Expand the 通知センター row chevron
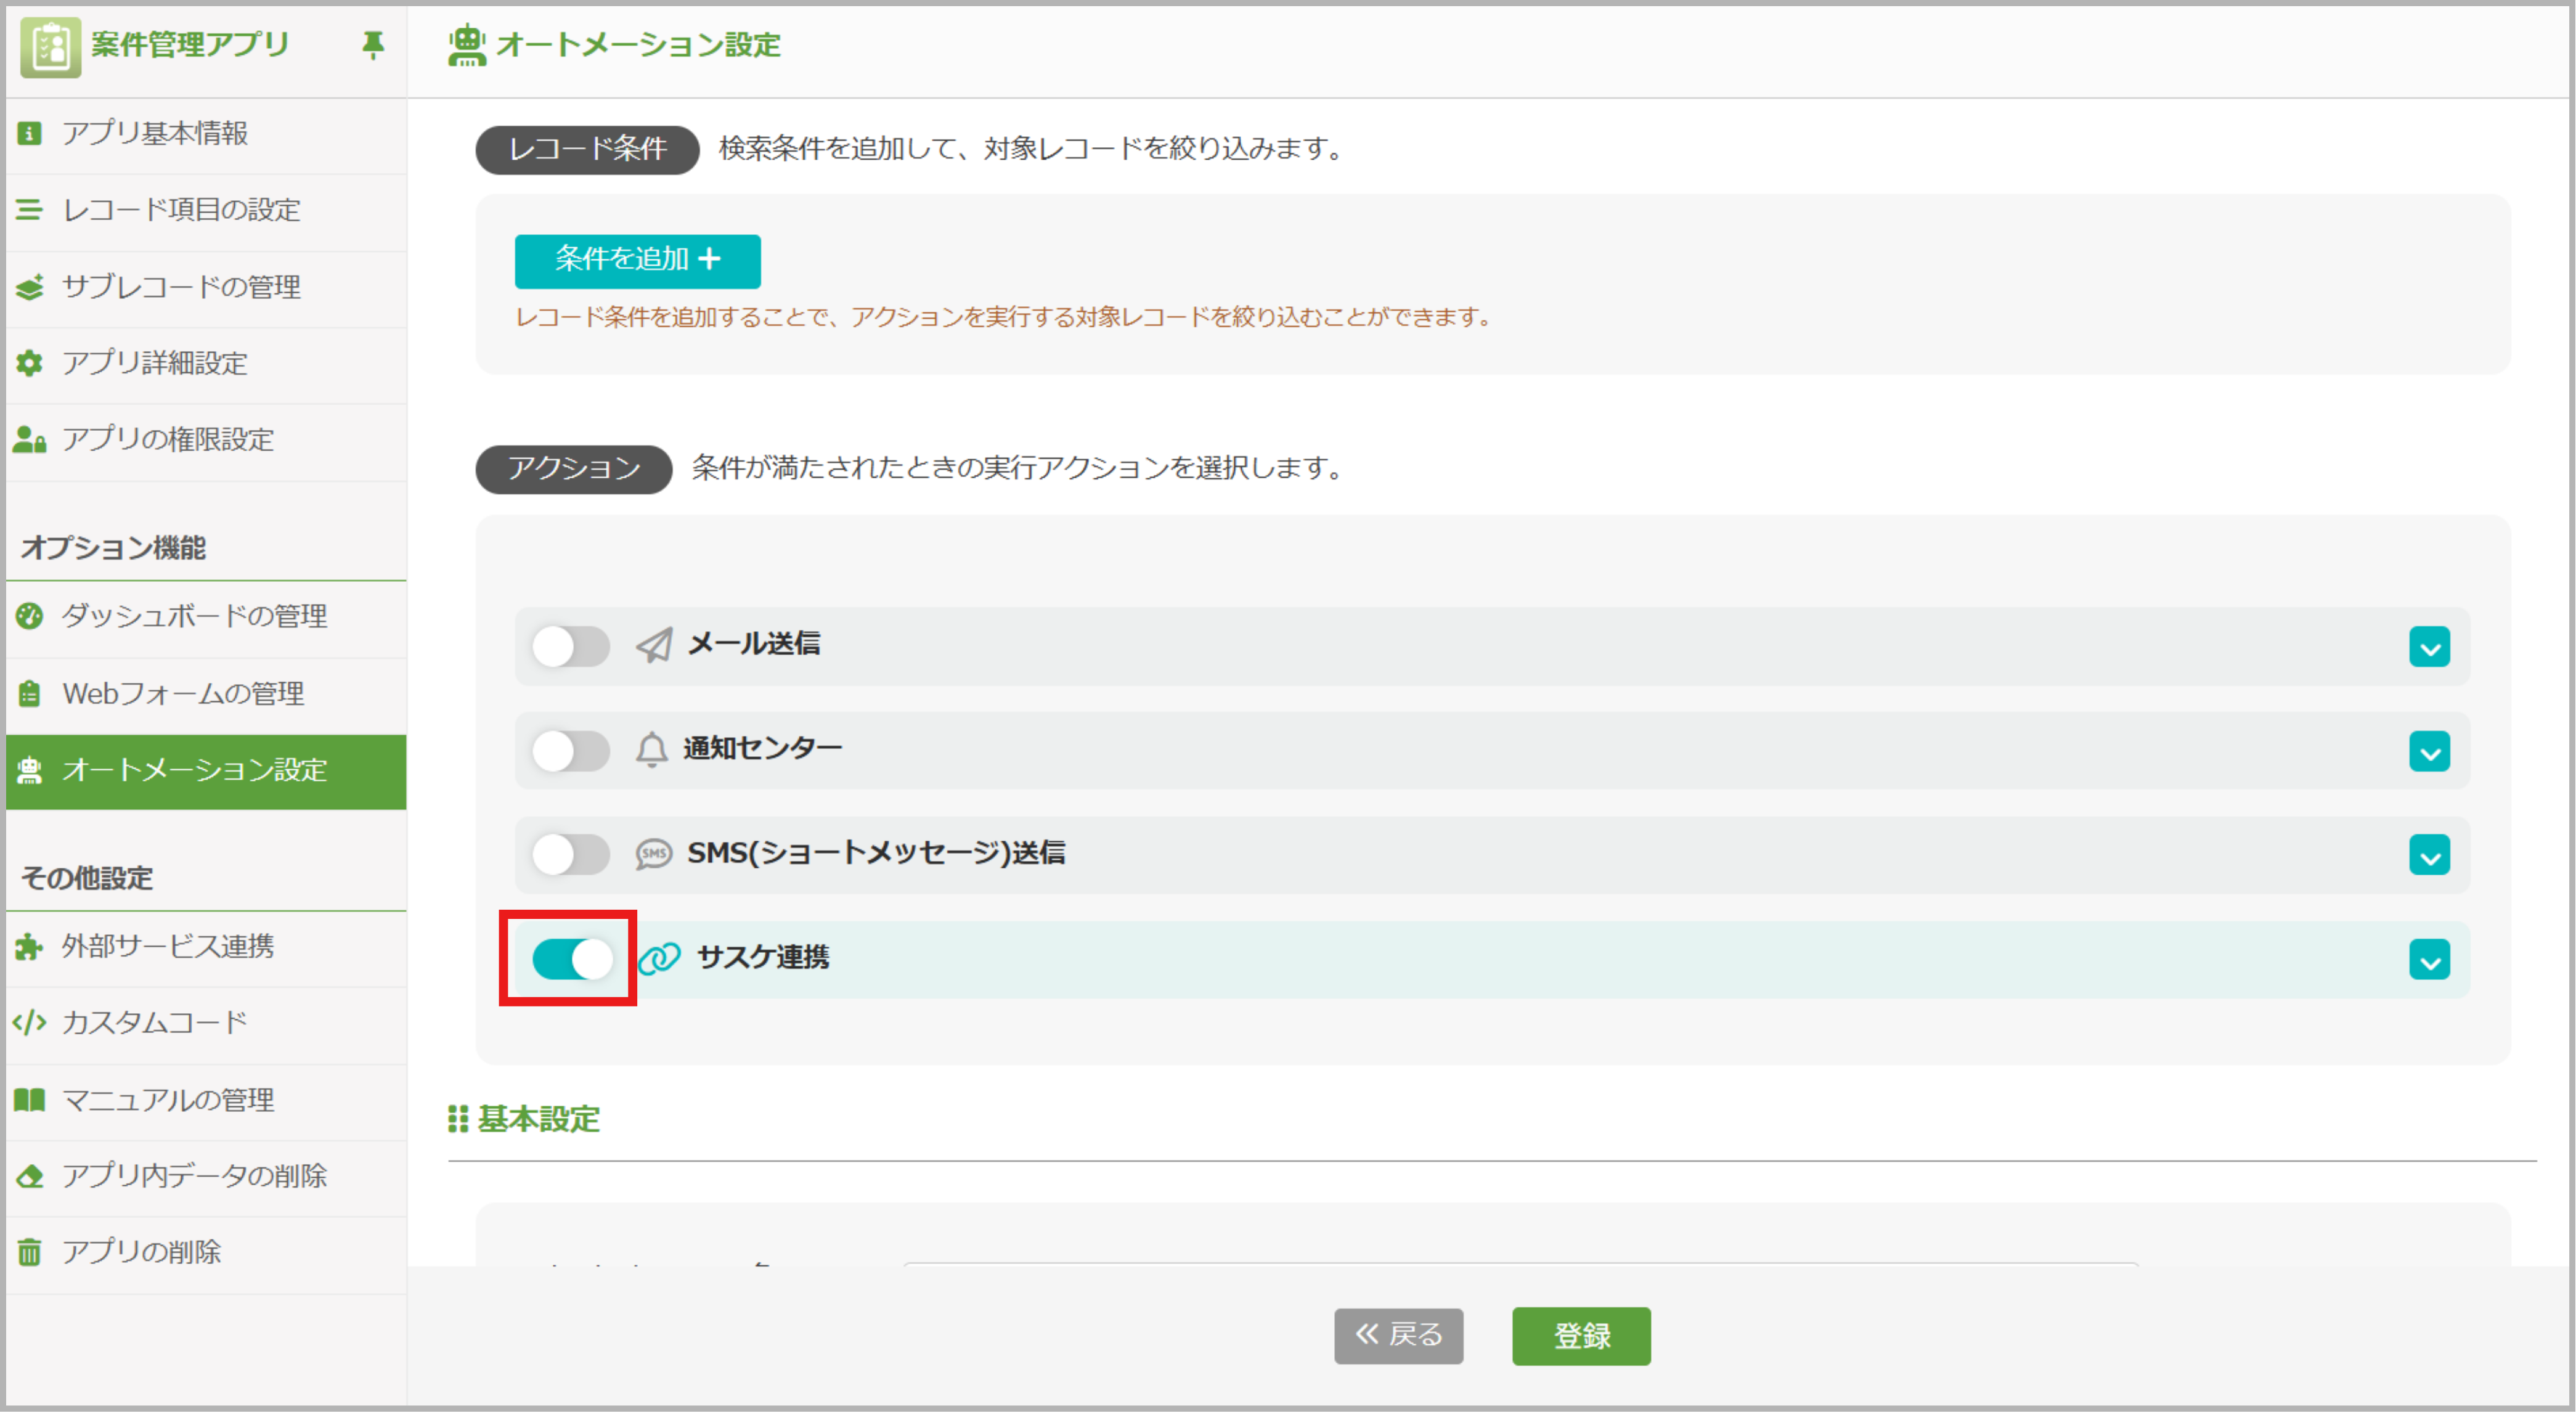Screen dimensions: 2576x1412 2429,751
